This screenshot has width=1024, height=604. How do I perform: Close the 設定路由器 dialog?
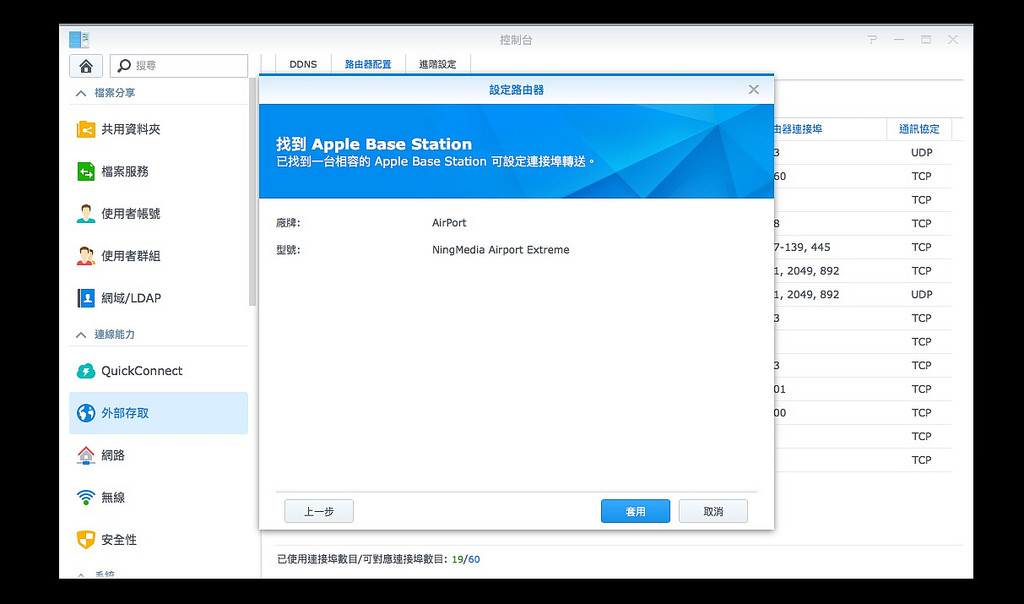click(x=754, y=89)
